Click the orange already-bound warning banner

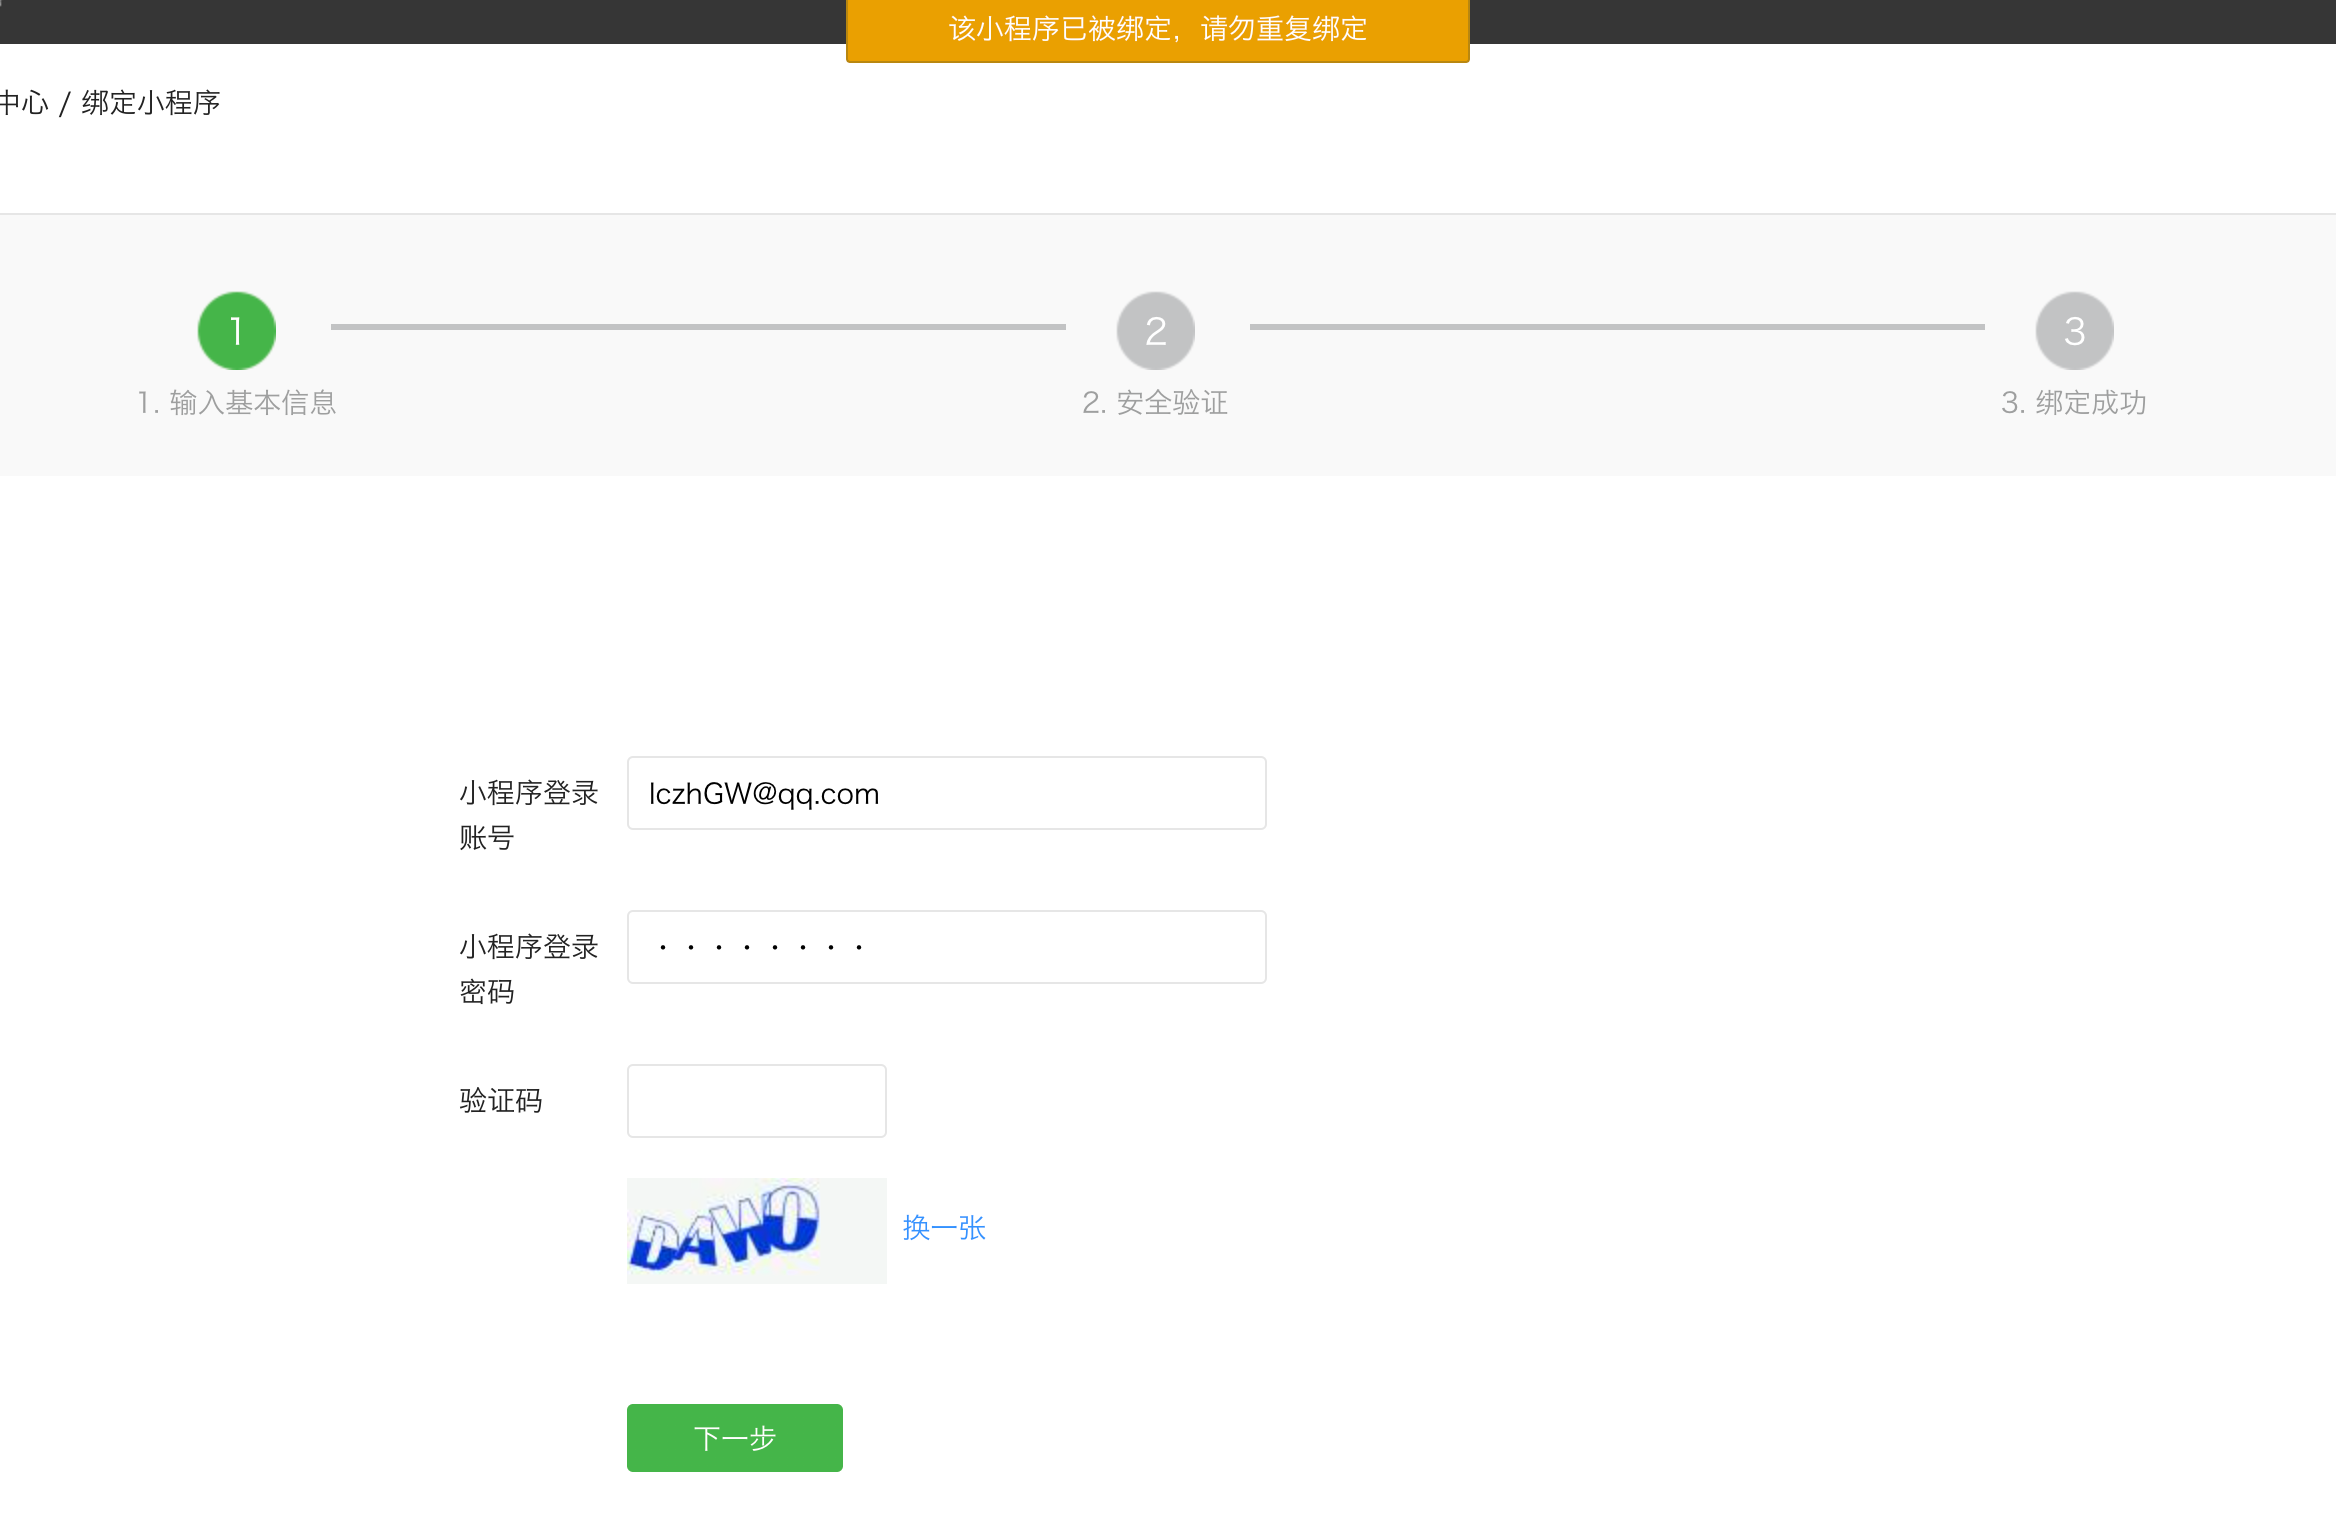1157,29
